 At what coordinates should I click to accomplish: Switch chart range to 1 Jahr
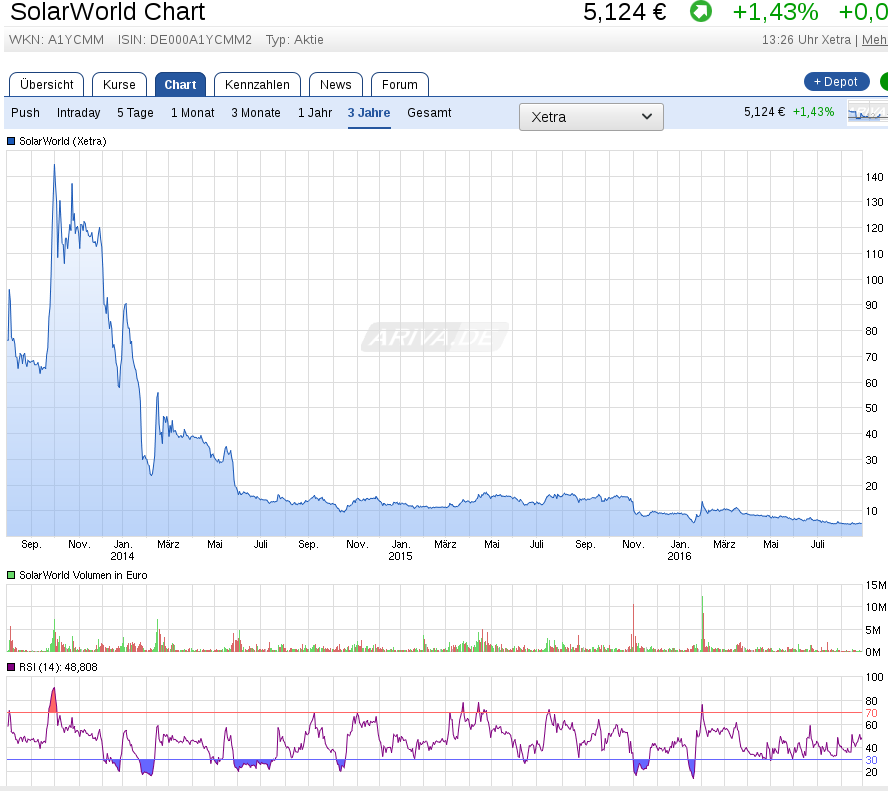click(x=314, y=113)
